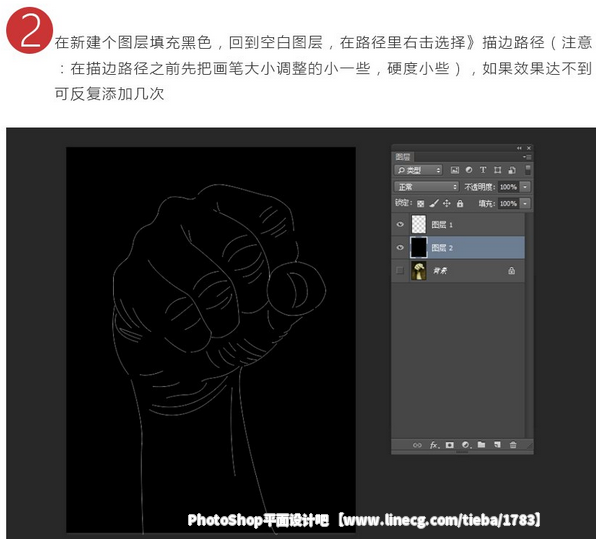
Task: Open the 类型 filter type dropdown
Action: (x=418, y=170)
